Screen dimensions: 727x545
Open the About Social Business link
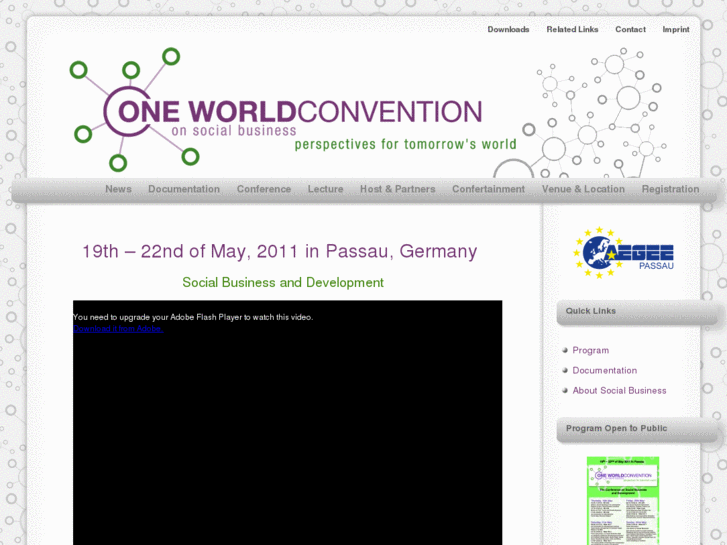point(619,391)
